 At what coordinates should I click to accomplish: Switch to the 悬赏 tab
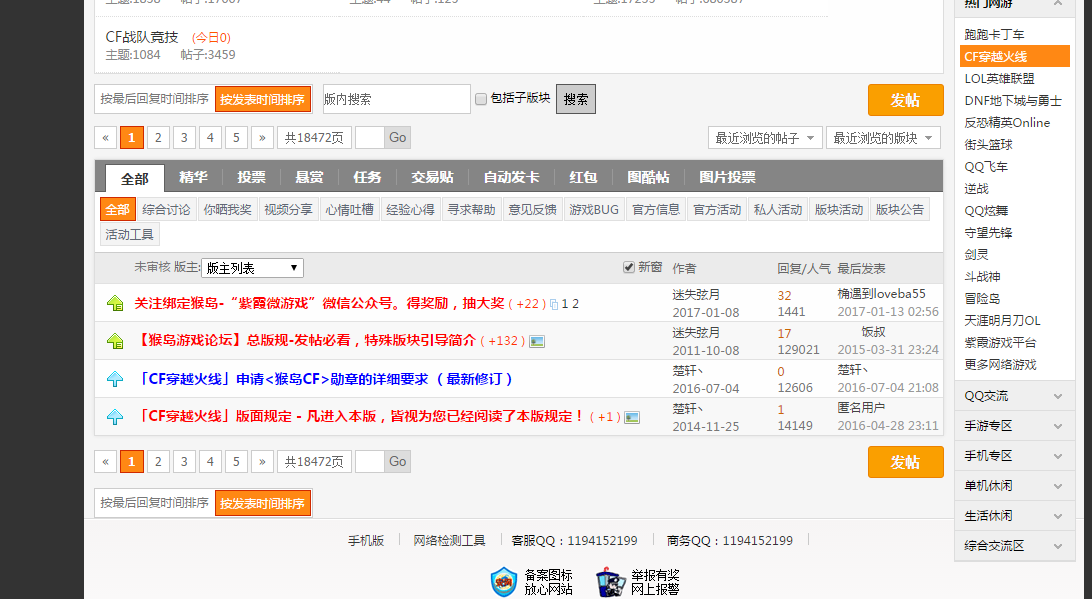309,177
